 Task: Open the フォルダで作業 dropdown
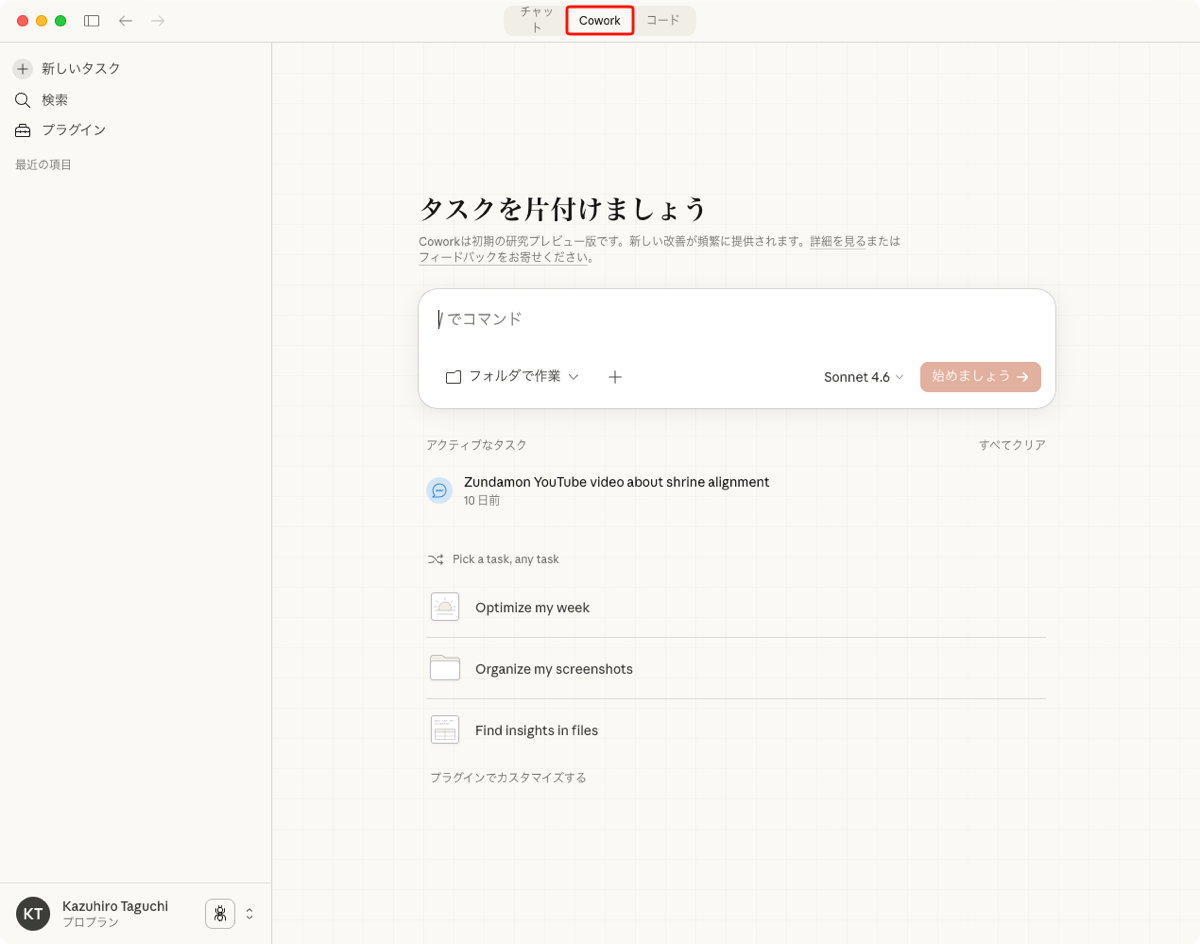pyautogui.click(x=512, y=377)
